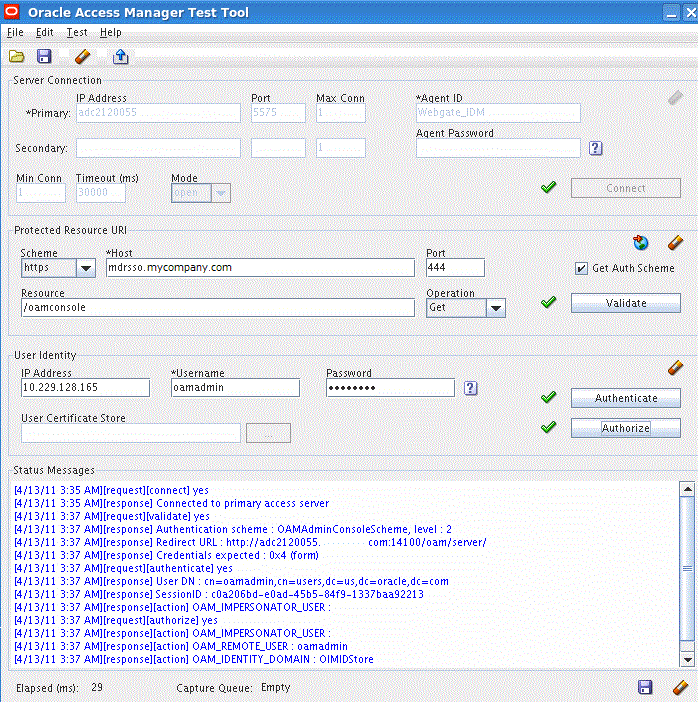Click the Validate button
Image resolution: width=698 pixels, height=702 pixels.
625,303
